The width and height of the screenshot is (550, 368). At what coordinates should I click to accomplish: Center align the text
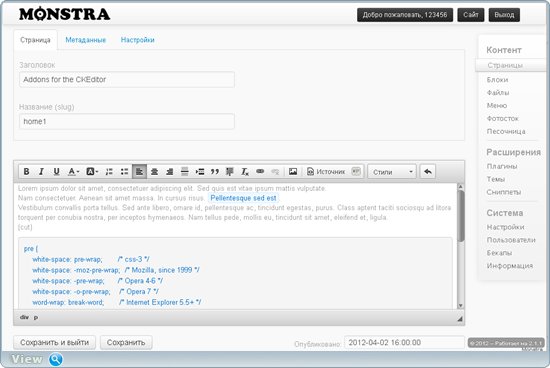pos(154,172)
